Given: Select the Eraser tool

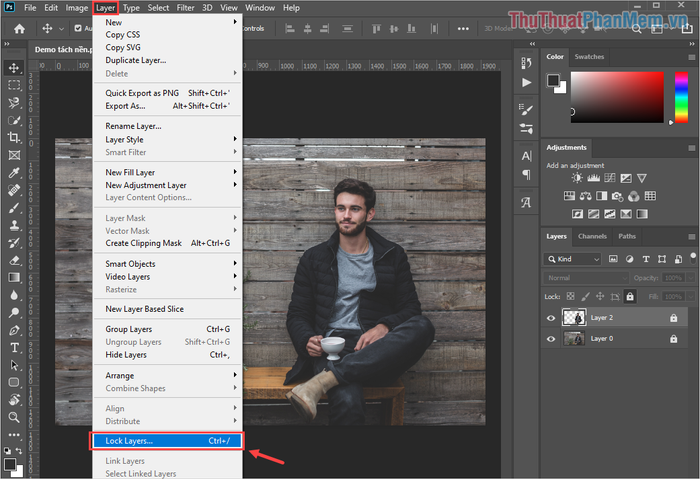Looking at the screenshot, I should click(x=14, y=260).
